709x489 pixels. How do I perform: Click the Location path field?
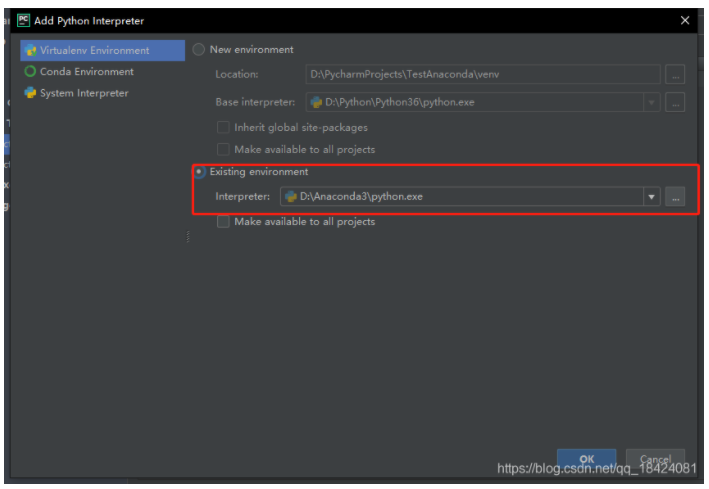pos(483,74)
